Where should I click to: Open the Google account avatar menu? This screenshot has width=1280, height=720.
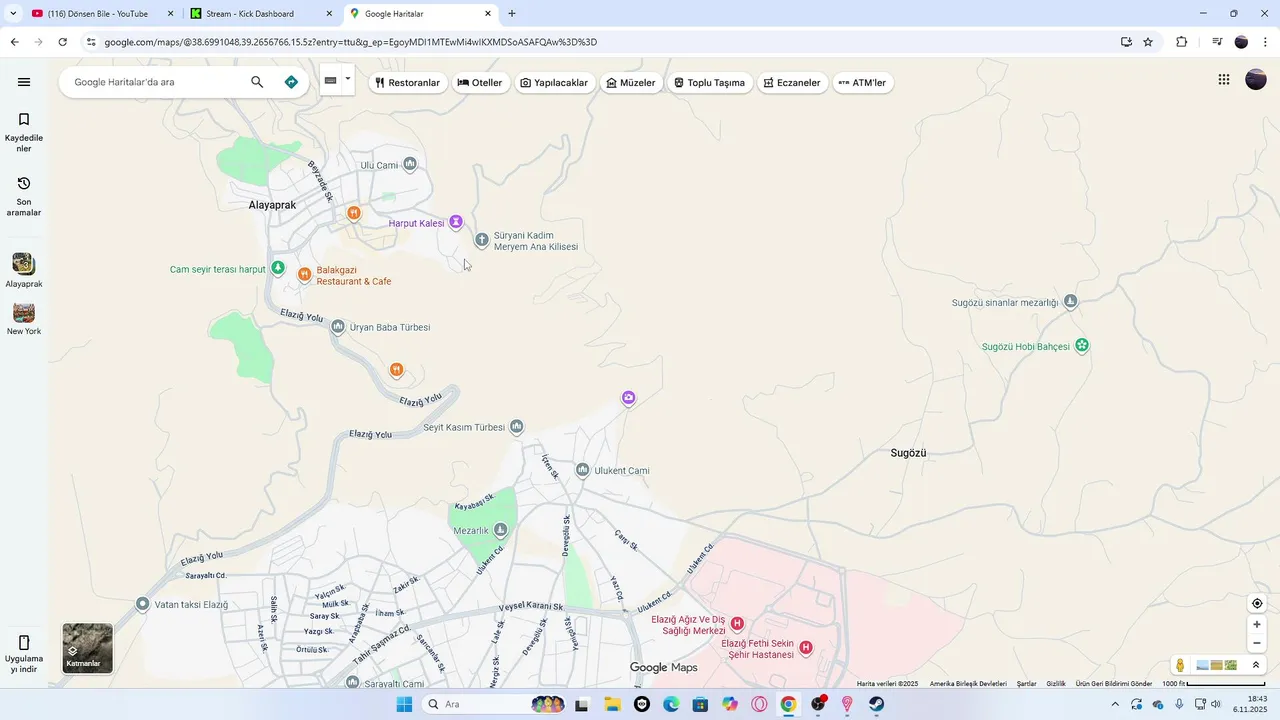(1256, 80)
